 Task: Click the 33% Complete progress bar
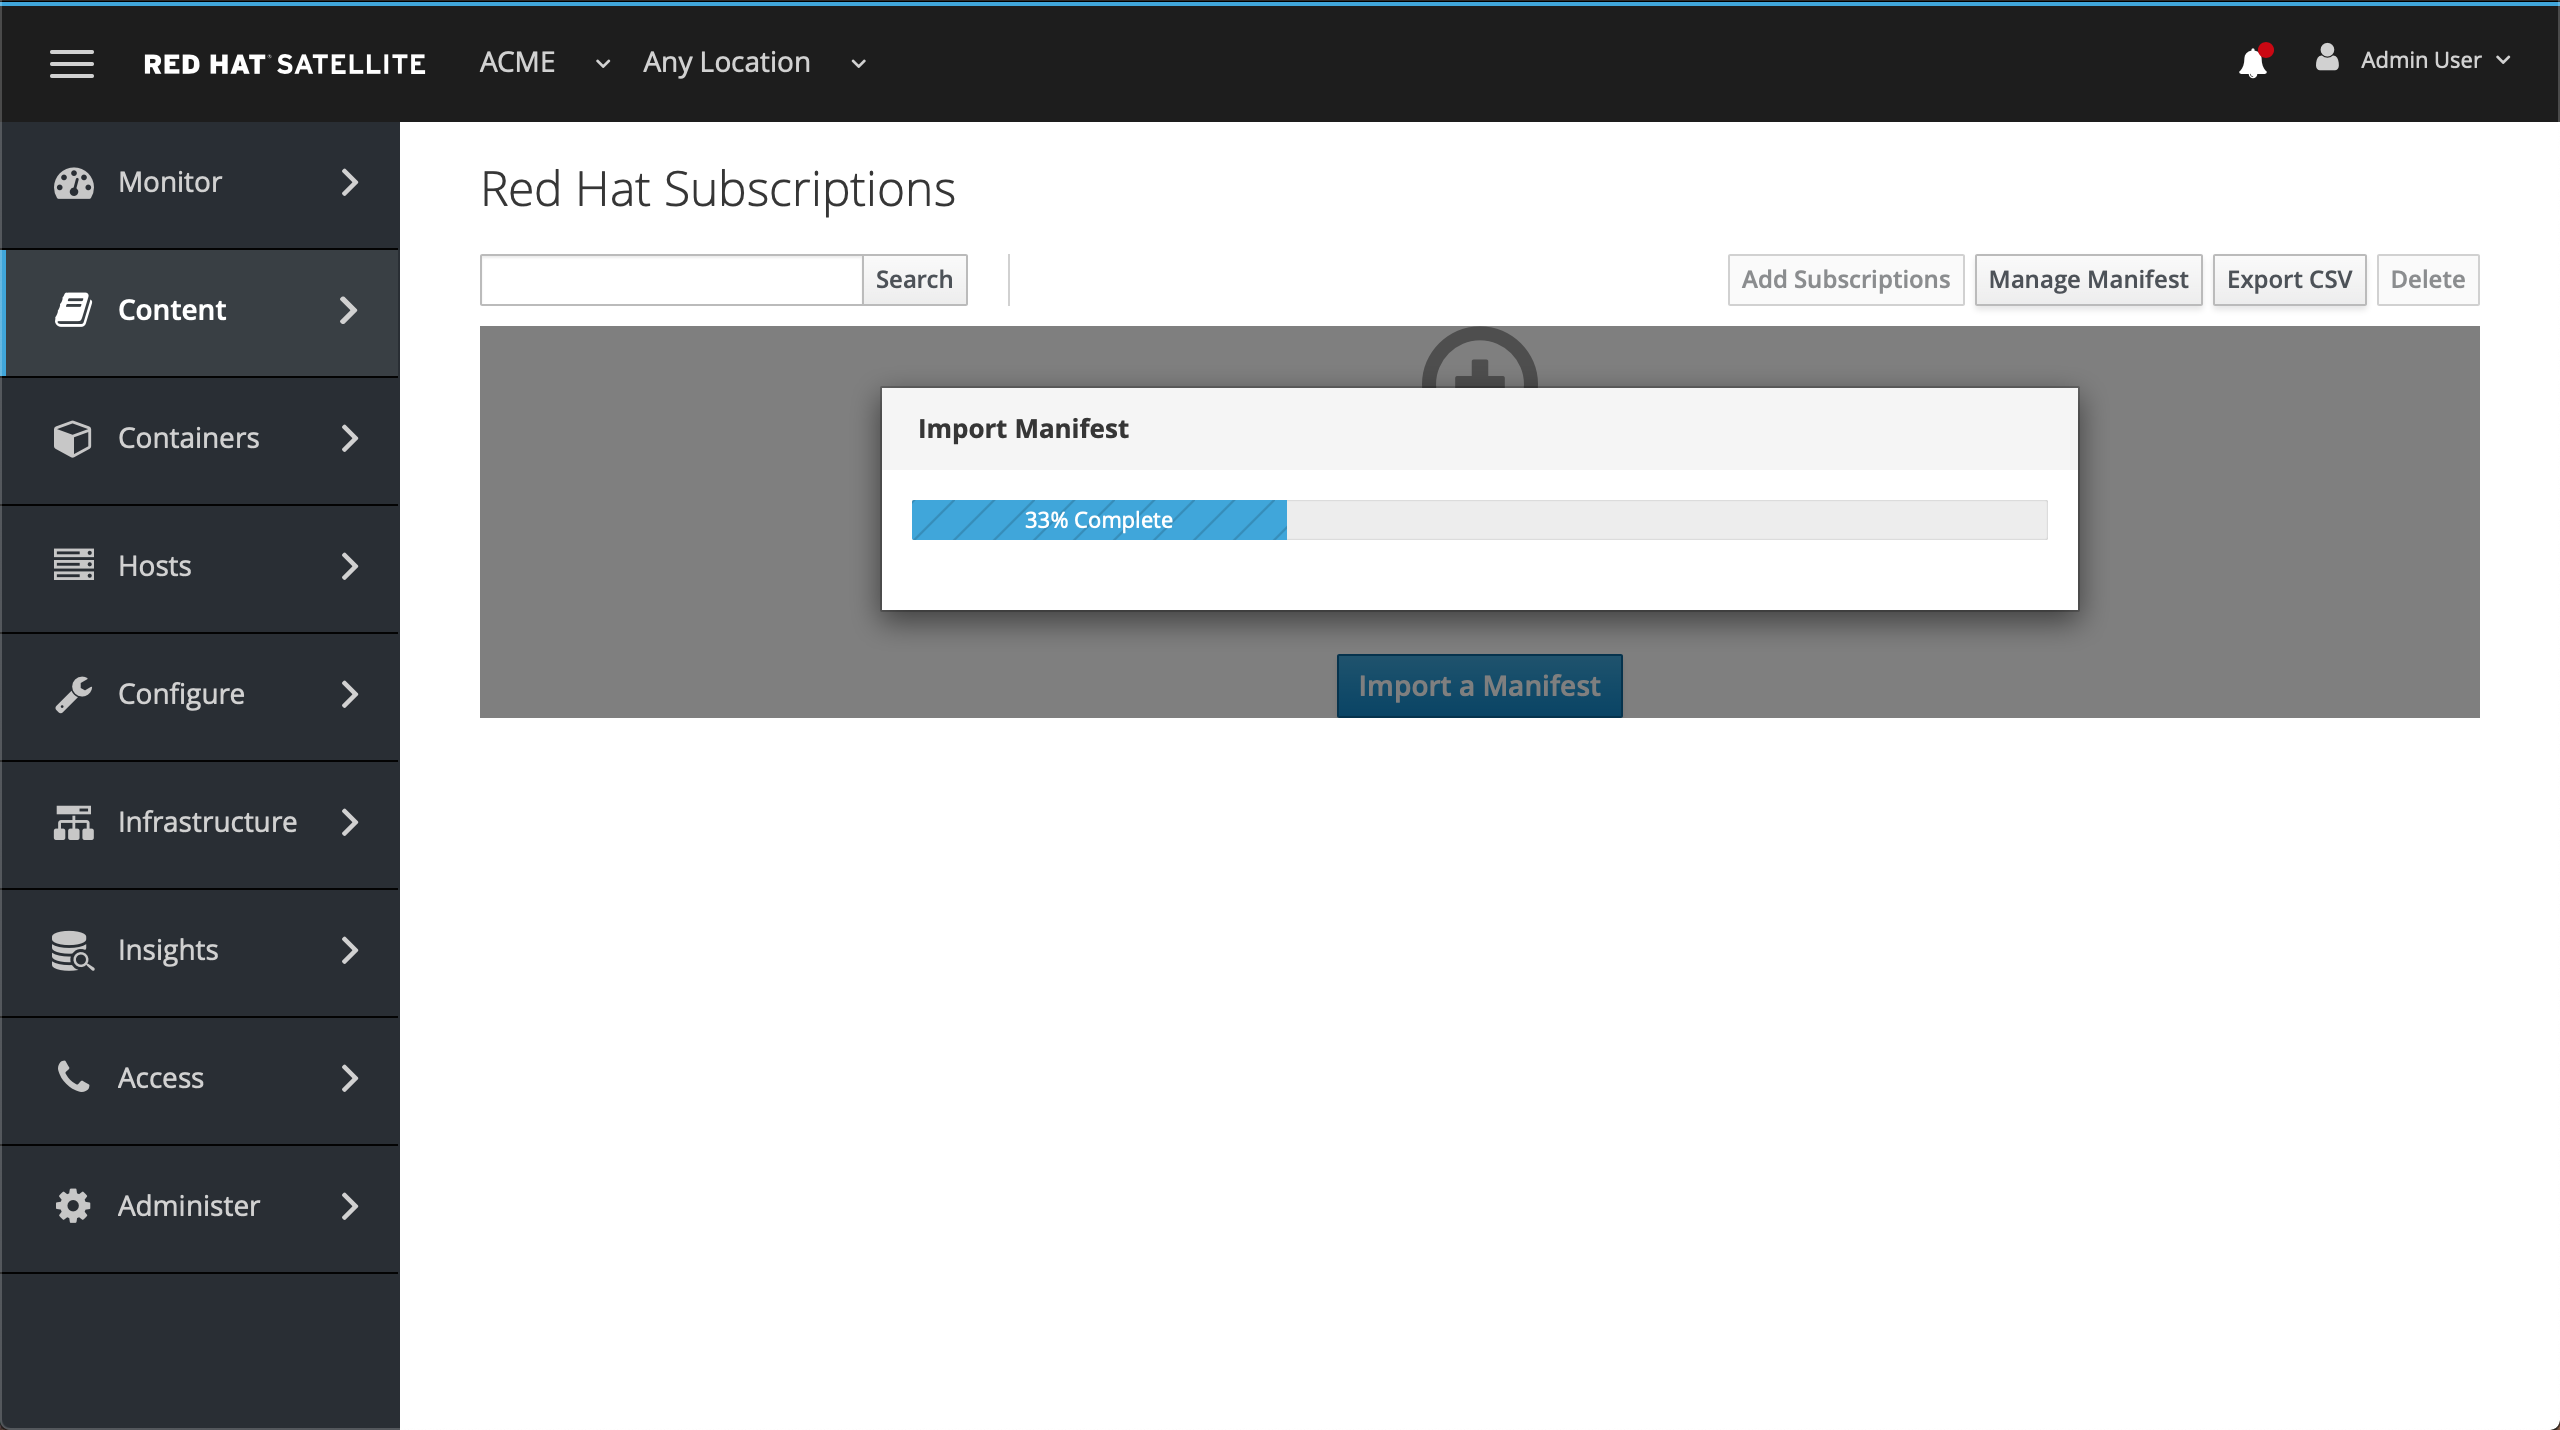click(x=1479, y=520)
